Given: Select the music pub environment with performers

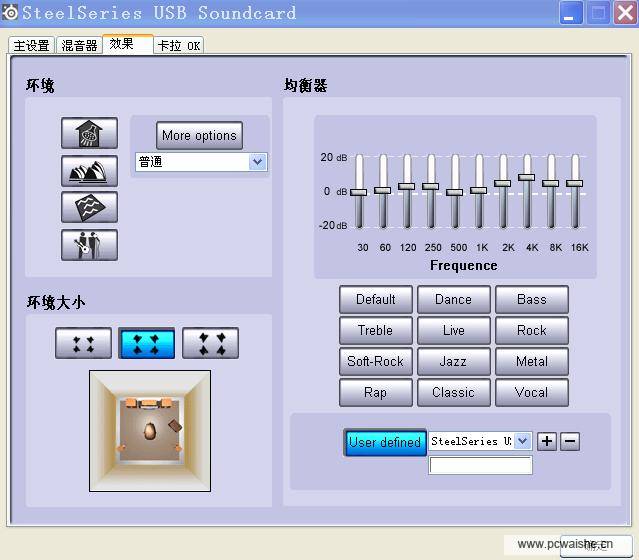Looking at the screenshot, I should (89, 245).
